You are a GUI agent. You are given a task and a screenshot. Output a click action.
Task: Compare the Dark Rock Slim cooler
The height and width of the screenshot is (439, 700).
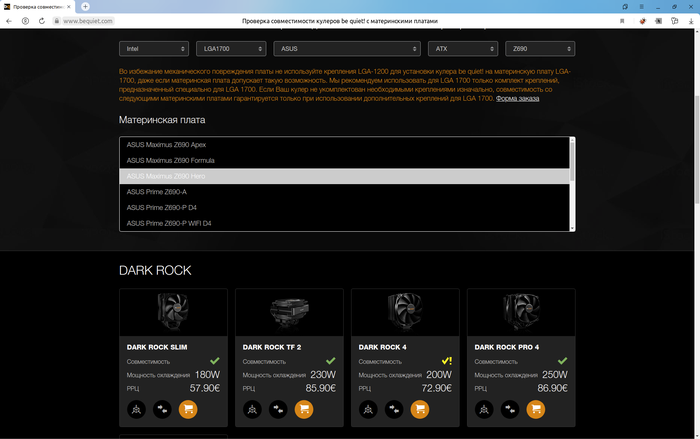[162, 409]
